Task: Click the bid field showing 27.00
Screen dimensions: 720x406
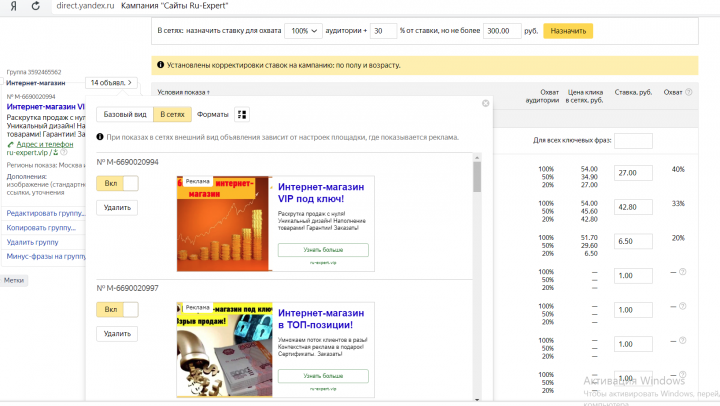Action: [x=633, y=173]
